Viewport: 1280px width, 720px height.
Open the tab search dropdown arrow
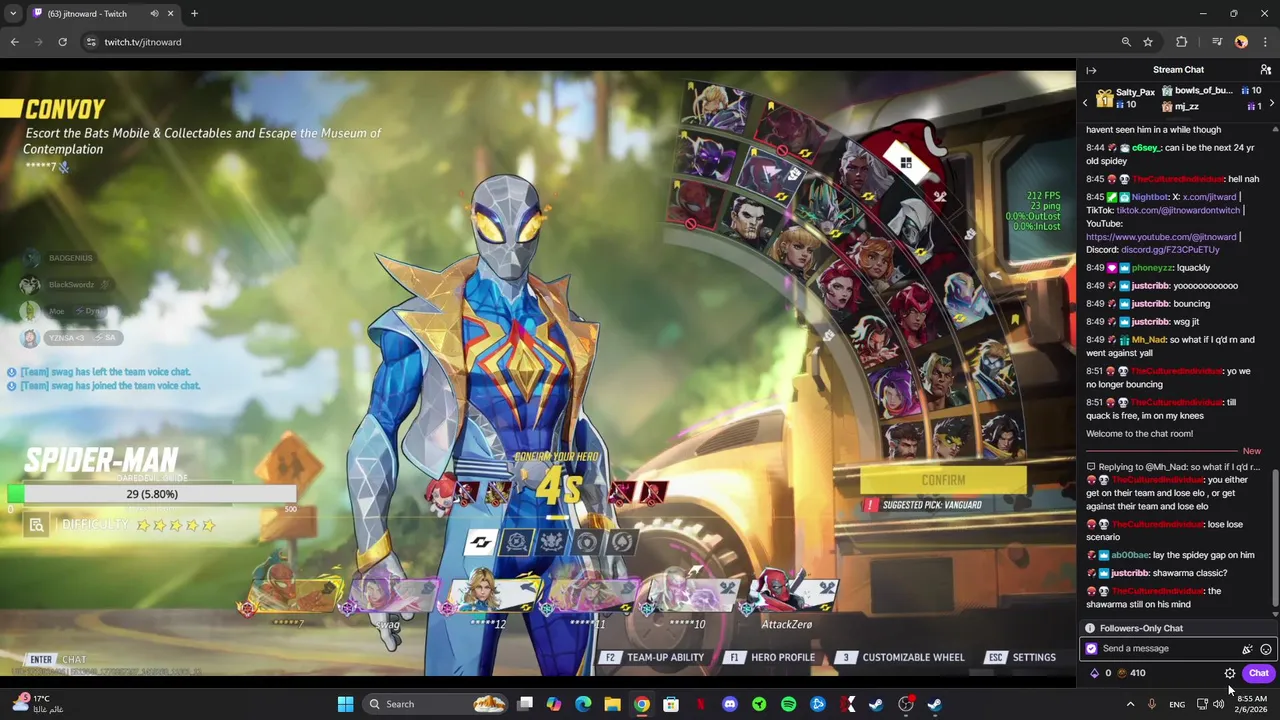pos(13,14)
